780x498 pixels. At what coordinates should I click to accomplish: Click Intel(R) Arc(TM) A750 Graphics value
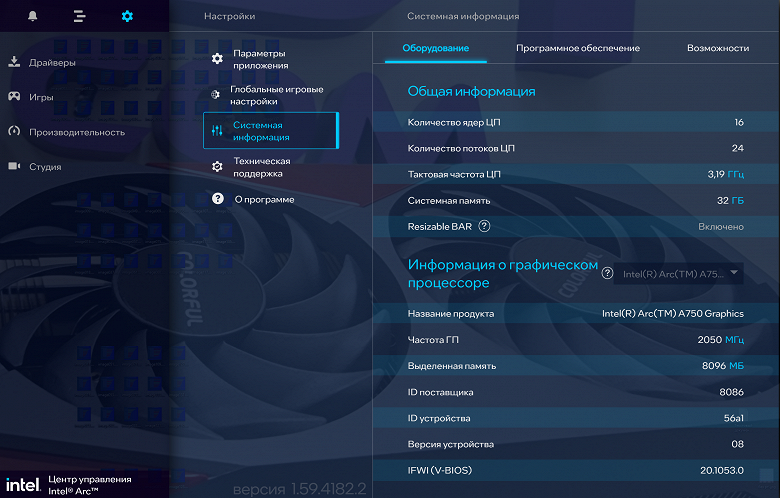tap(673, 313)
